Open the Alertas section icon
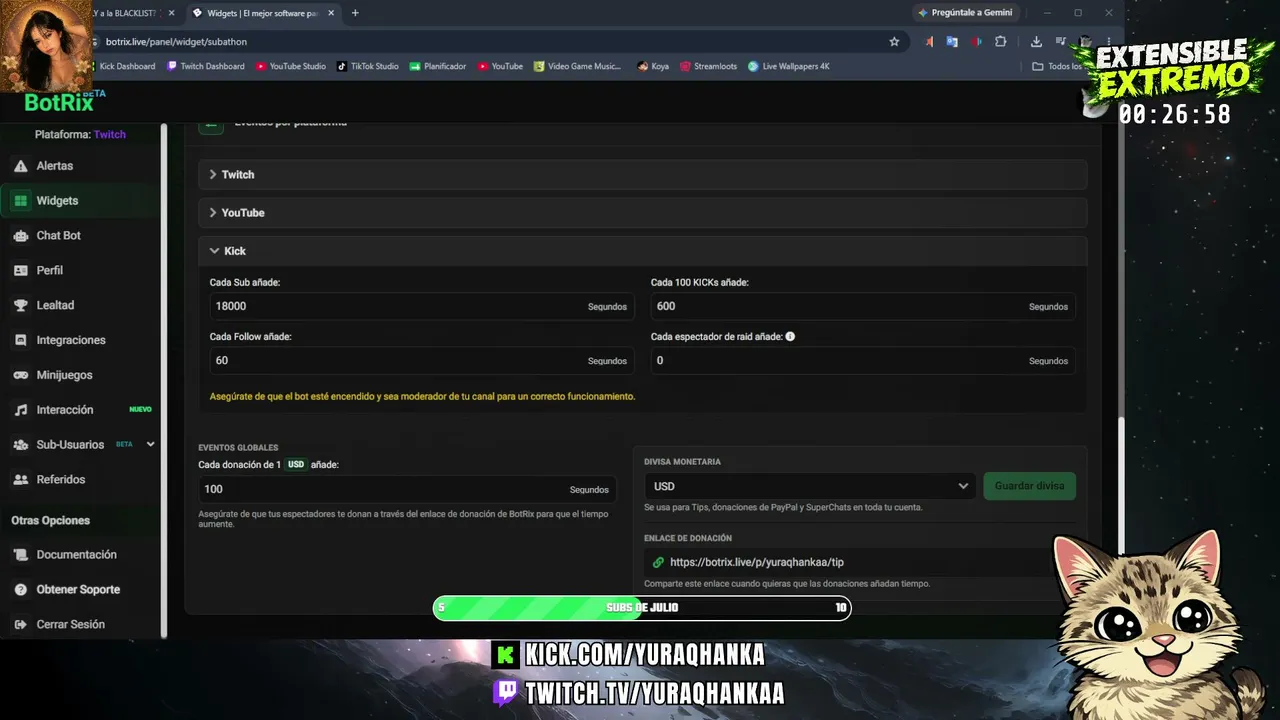Image resolution: width=1280 pixels, height=720 pixels. [x=20, y=166]
